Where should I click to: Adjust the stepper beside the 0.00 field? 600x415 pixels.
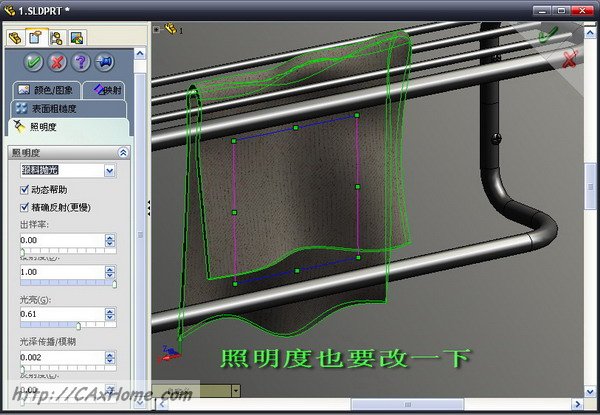click(110, 240)
